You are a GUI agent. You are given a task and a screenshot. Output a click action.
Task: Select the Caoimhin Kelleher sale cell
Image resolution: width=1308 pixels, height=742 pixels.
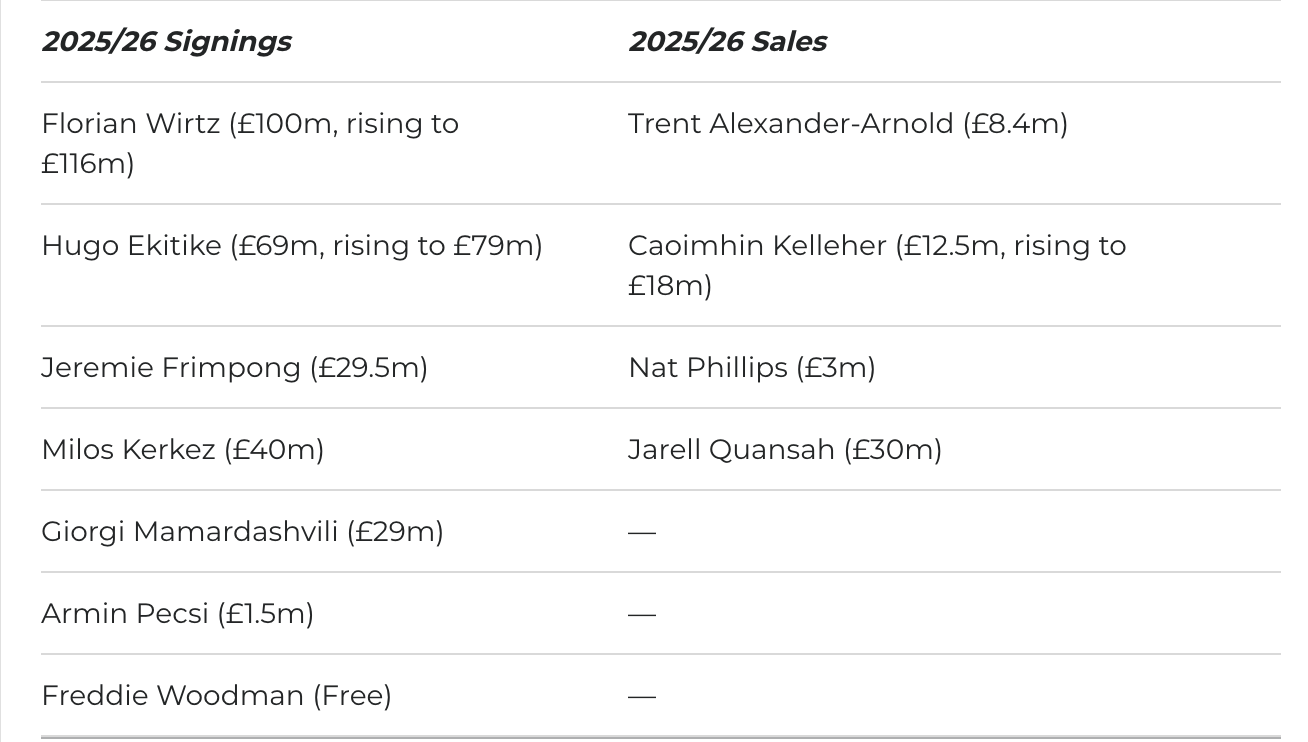pyautogui.click(x=877, y=265)
